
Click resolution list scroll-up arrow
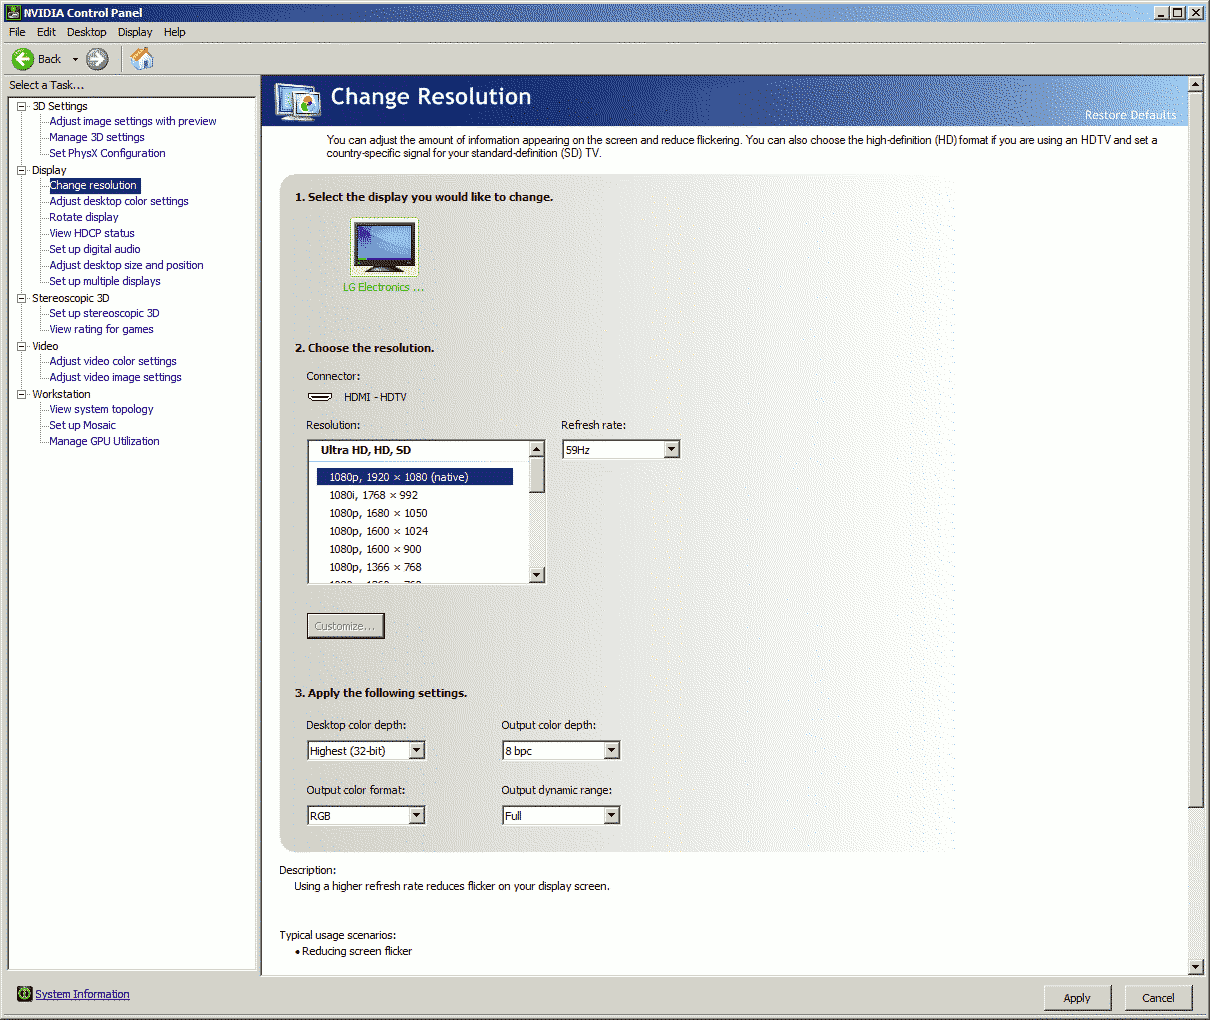tap(537, 449)
